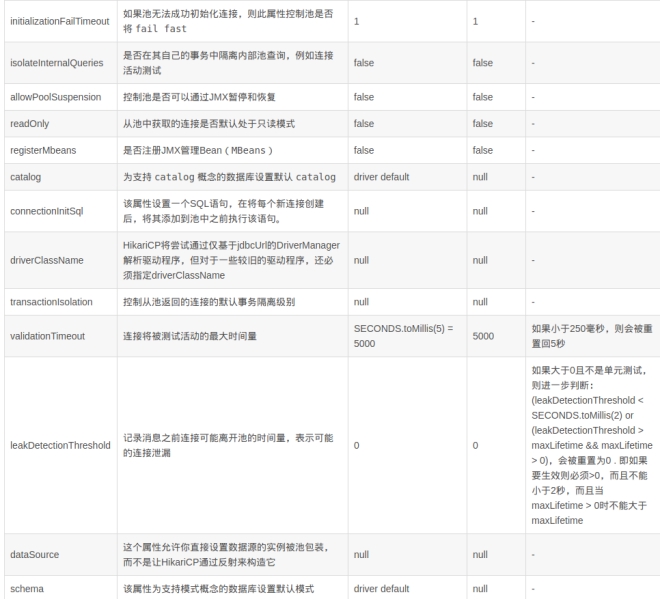Select the description '从池中获取的连接是否默认处于只读模式'
This screenshot has height=600, width=660.
[209, 123]
